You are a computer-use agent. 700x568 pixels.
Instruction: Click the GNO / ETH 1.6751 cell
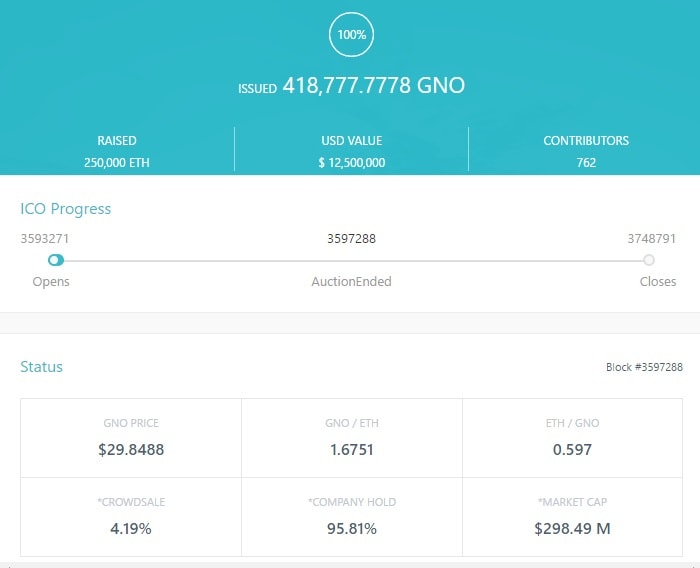(x=351, y=438)
